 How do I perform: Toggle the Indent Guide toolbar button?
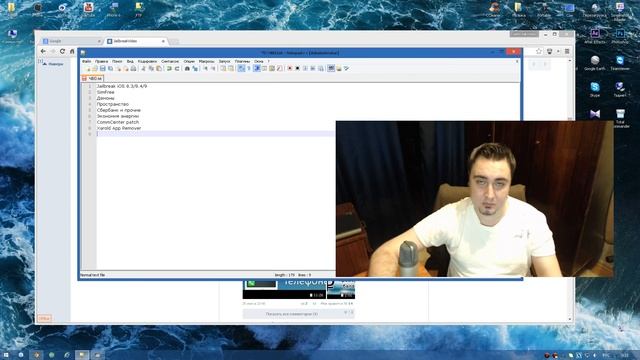pos(257,69)
